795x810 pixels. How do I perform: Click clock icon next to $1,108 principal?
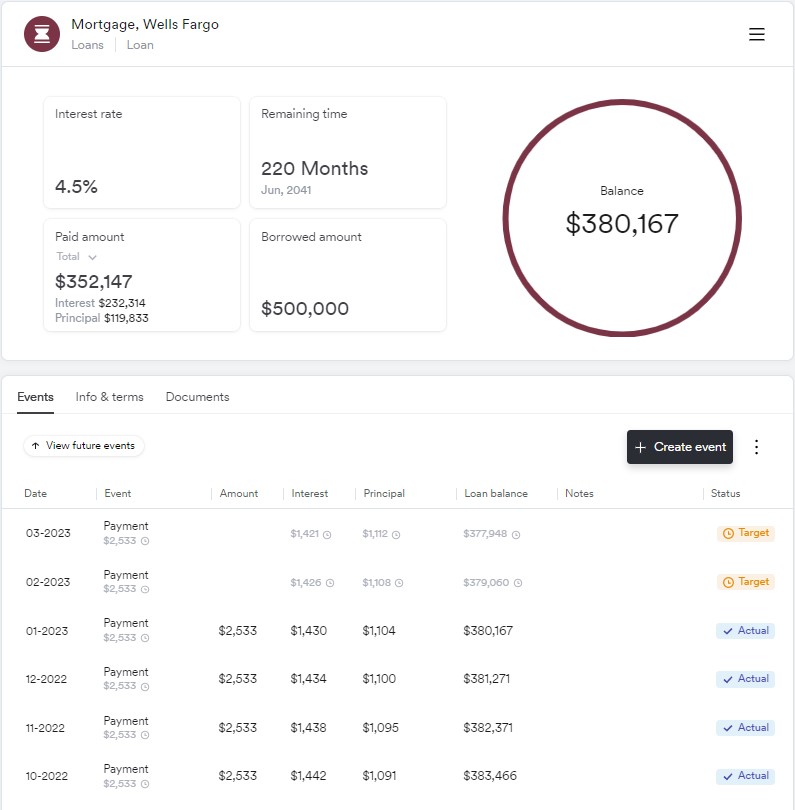[399, 583]
